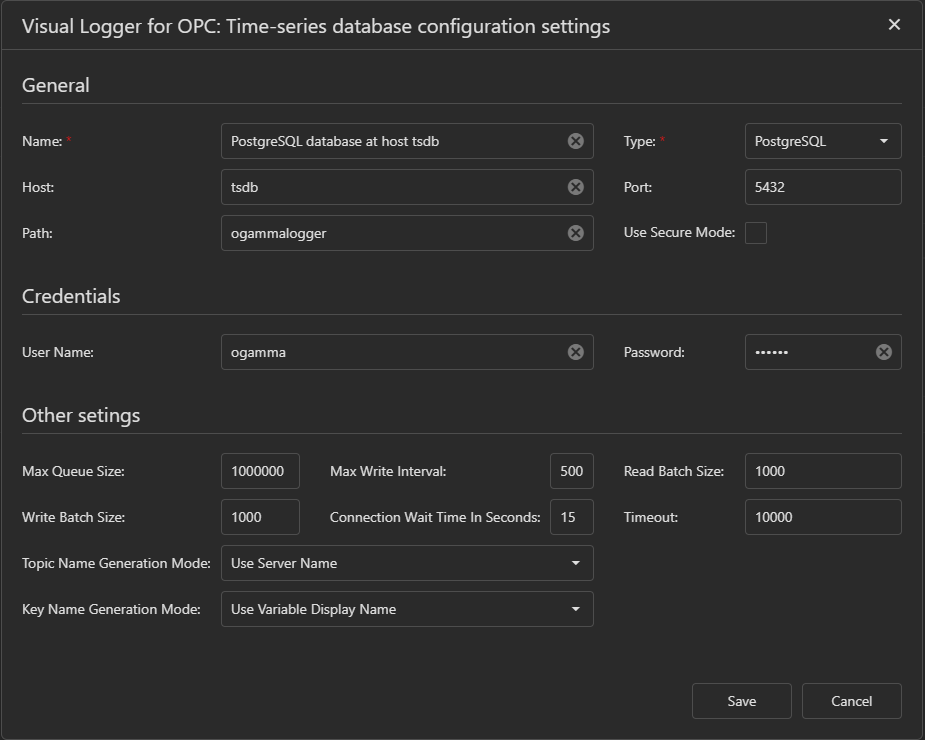Enable the Use Secure Mode checkbox
This screenshot has width=925, height=740.
point(756,233)
